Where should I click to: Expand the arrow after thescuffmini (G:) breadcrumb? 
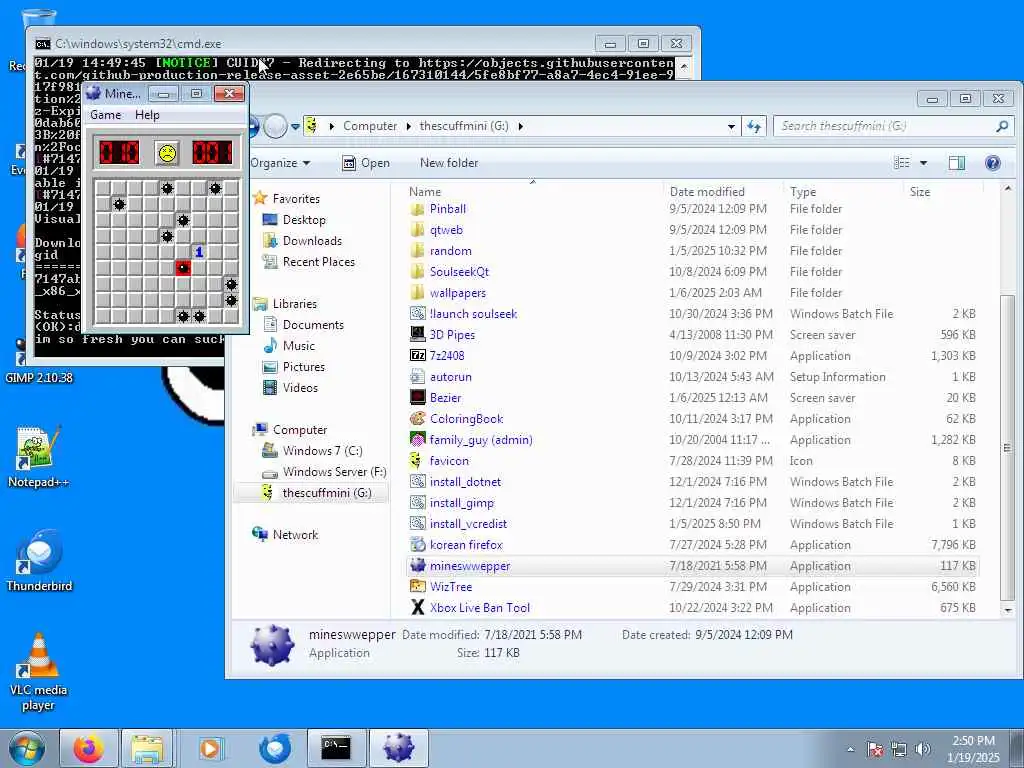coord(520,126)
